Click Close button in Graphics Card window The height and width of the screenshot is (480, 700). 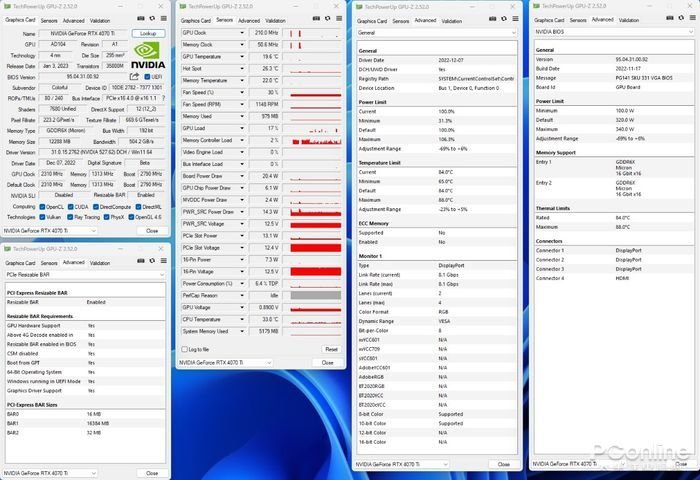click(x=152, y=231)
